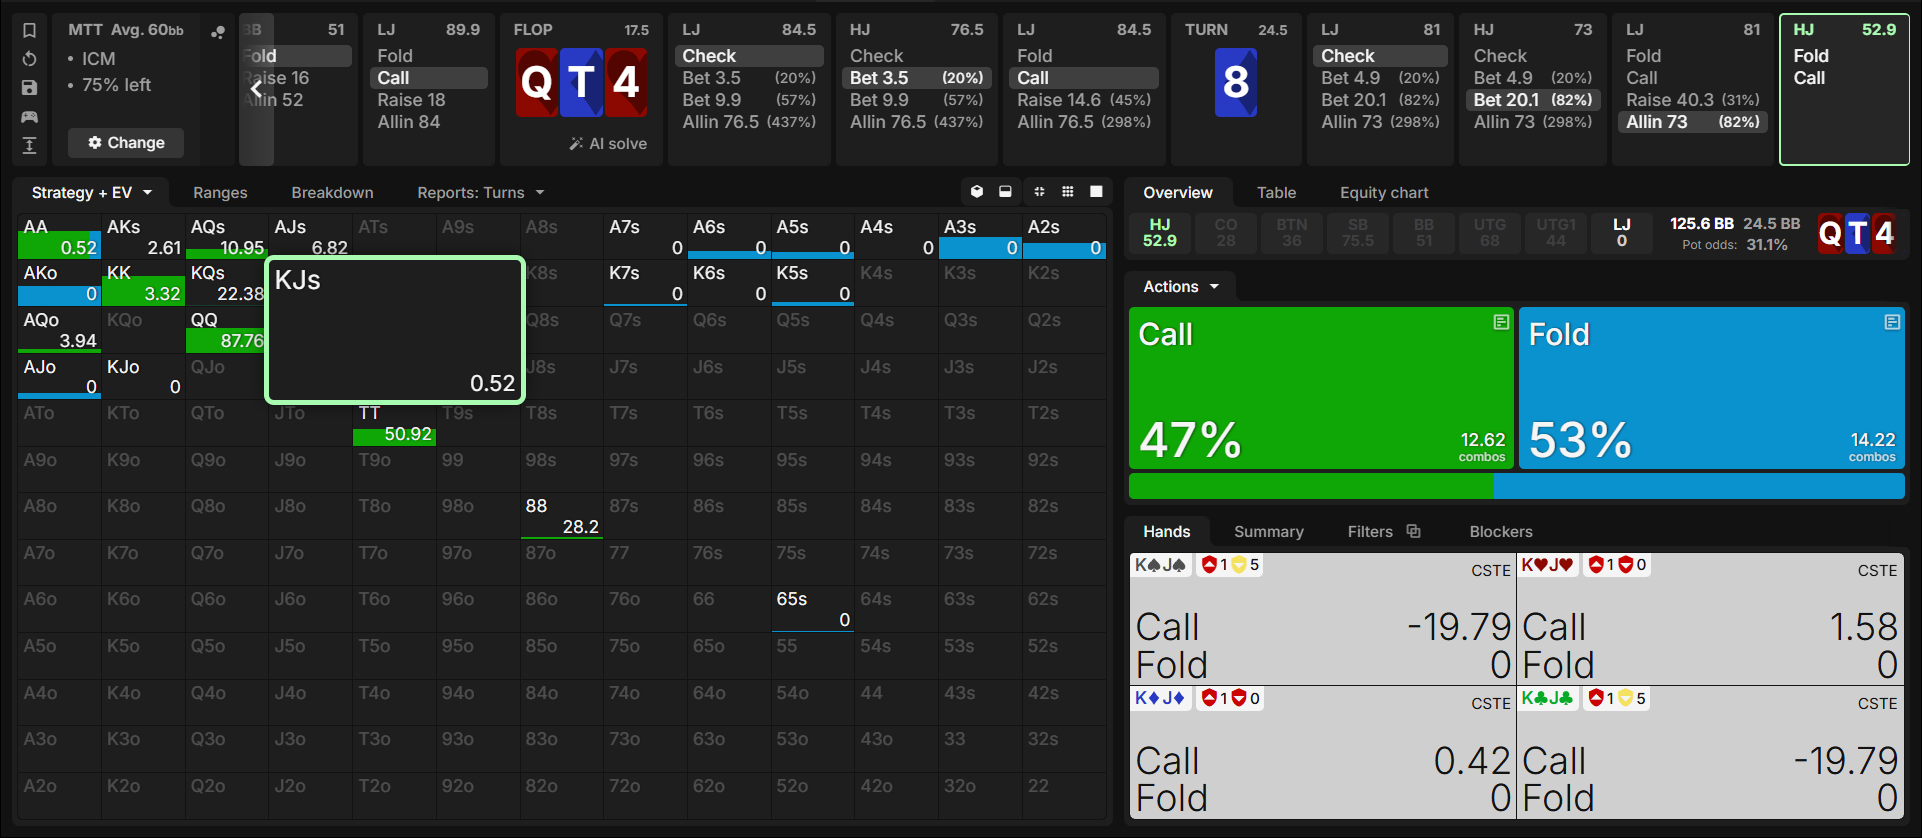Screen dimensions: 1922x838
Task: Click the list icon on the Call card
Action: coord(1501,322)
